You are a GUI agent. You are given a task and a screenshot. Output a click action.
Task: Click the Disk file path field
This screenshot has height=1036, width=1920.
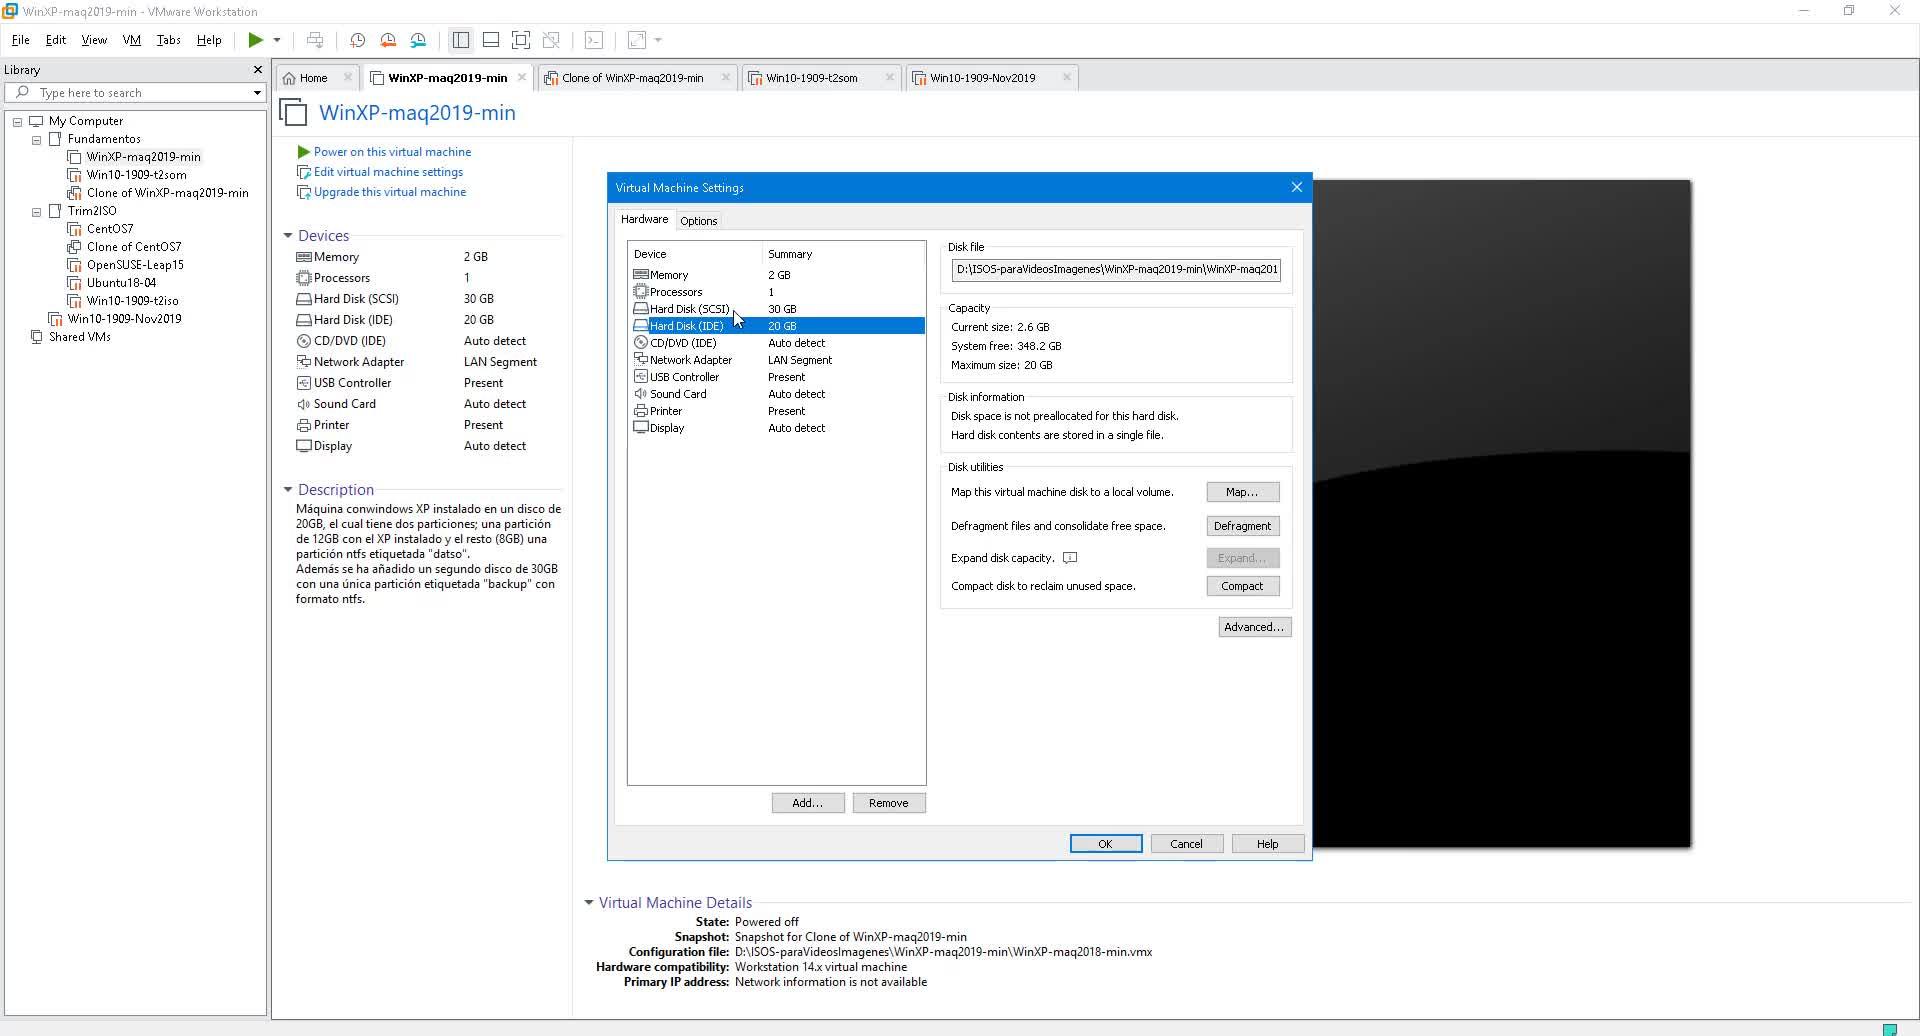click(x=1116, y=269)
